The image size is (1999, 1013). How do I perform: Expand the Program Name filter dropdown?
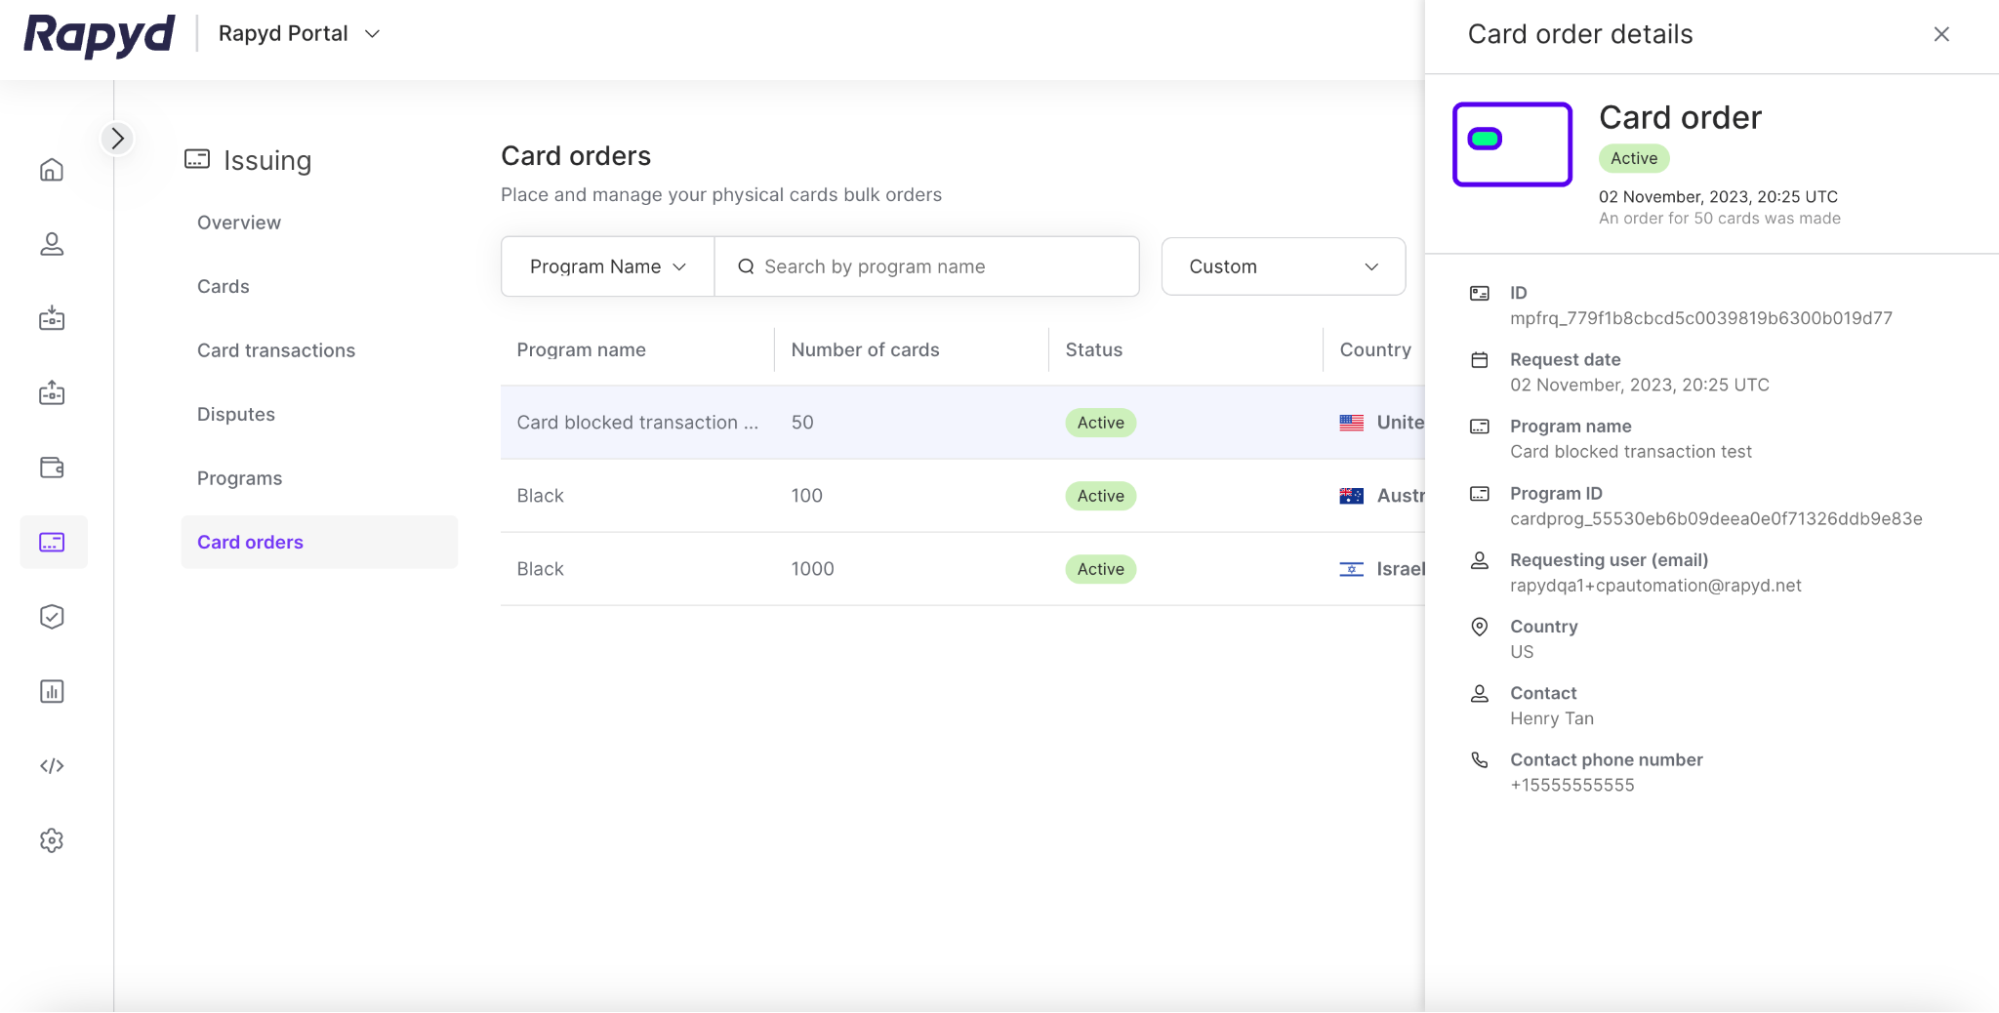[607, 267]
